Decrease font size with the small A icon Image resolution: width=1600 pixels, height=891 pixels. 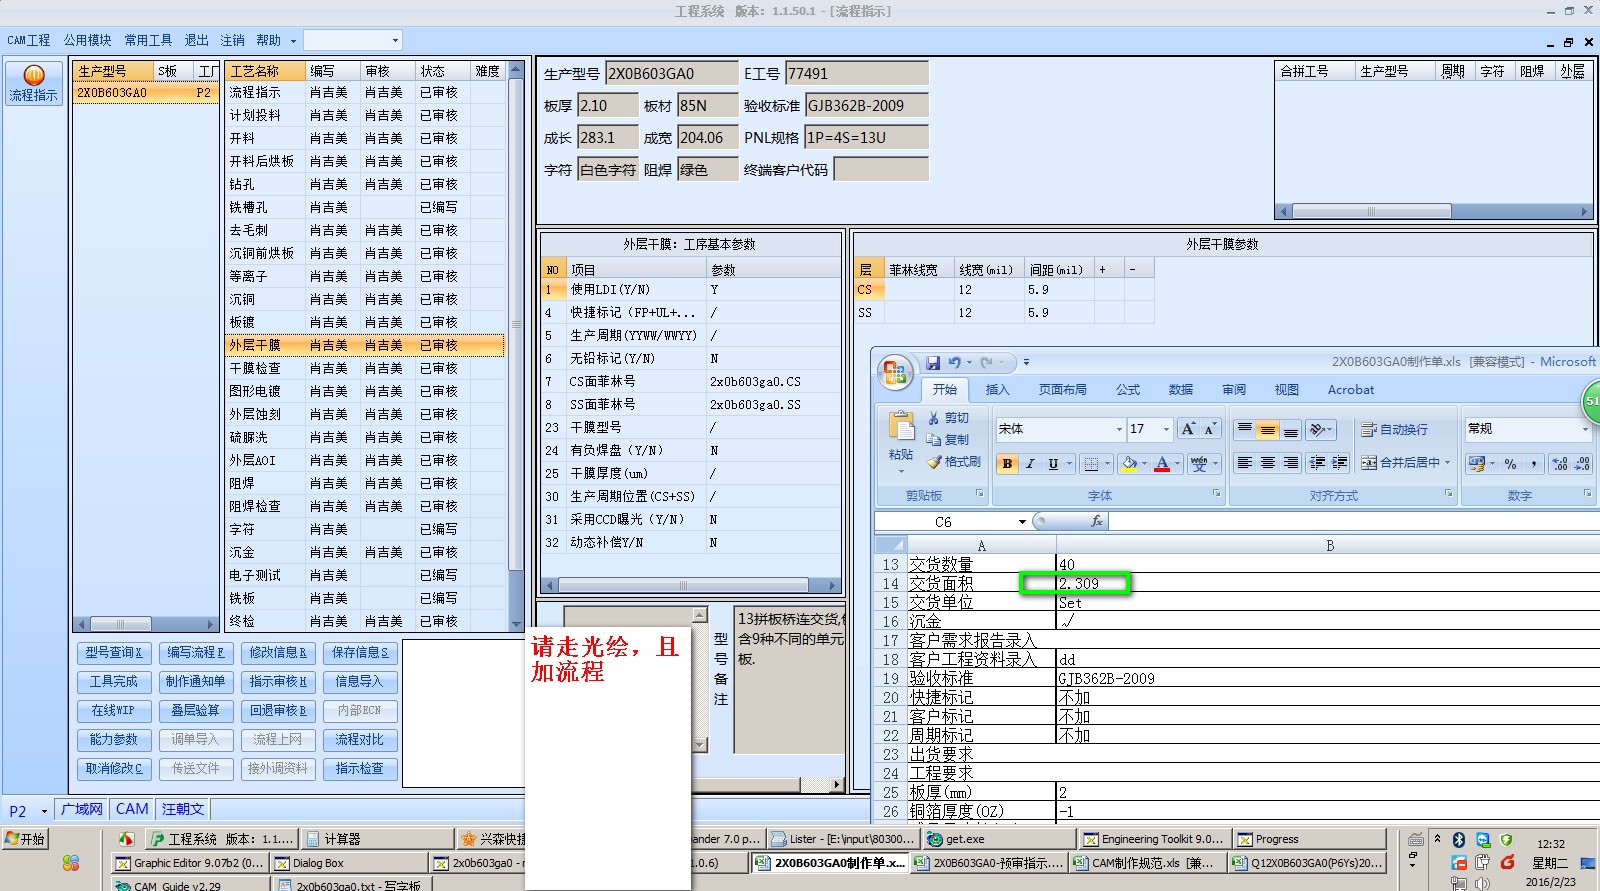(x=1209, y=429)
